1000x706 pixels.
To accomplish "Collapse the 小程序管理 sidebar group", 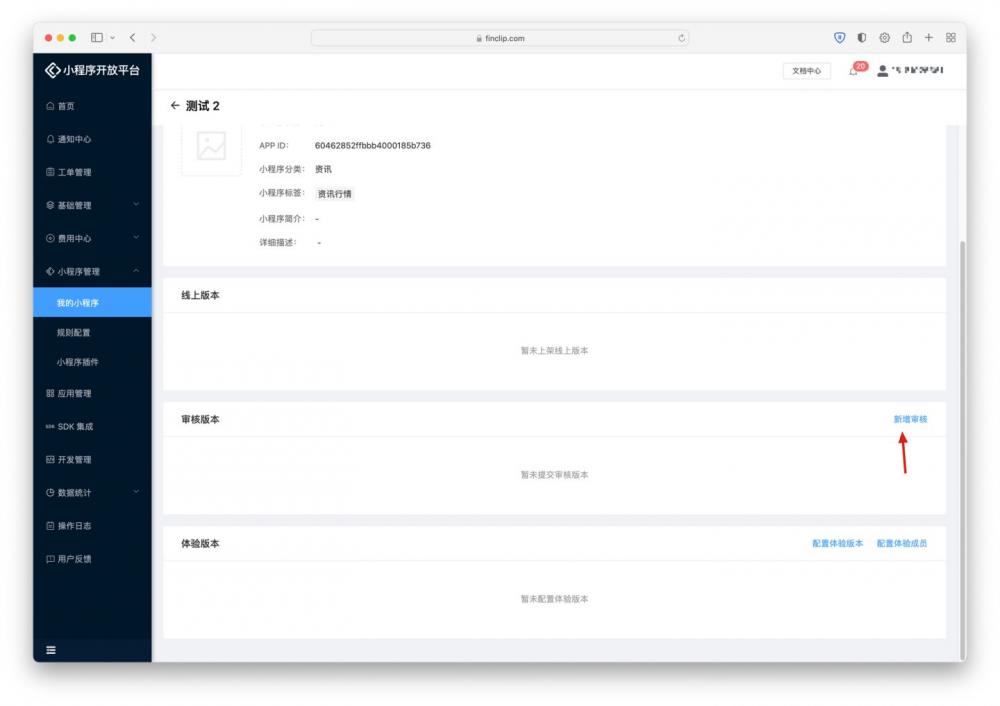I will point(92,272).
